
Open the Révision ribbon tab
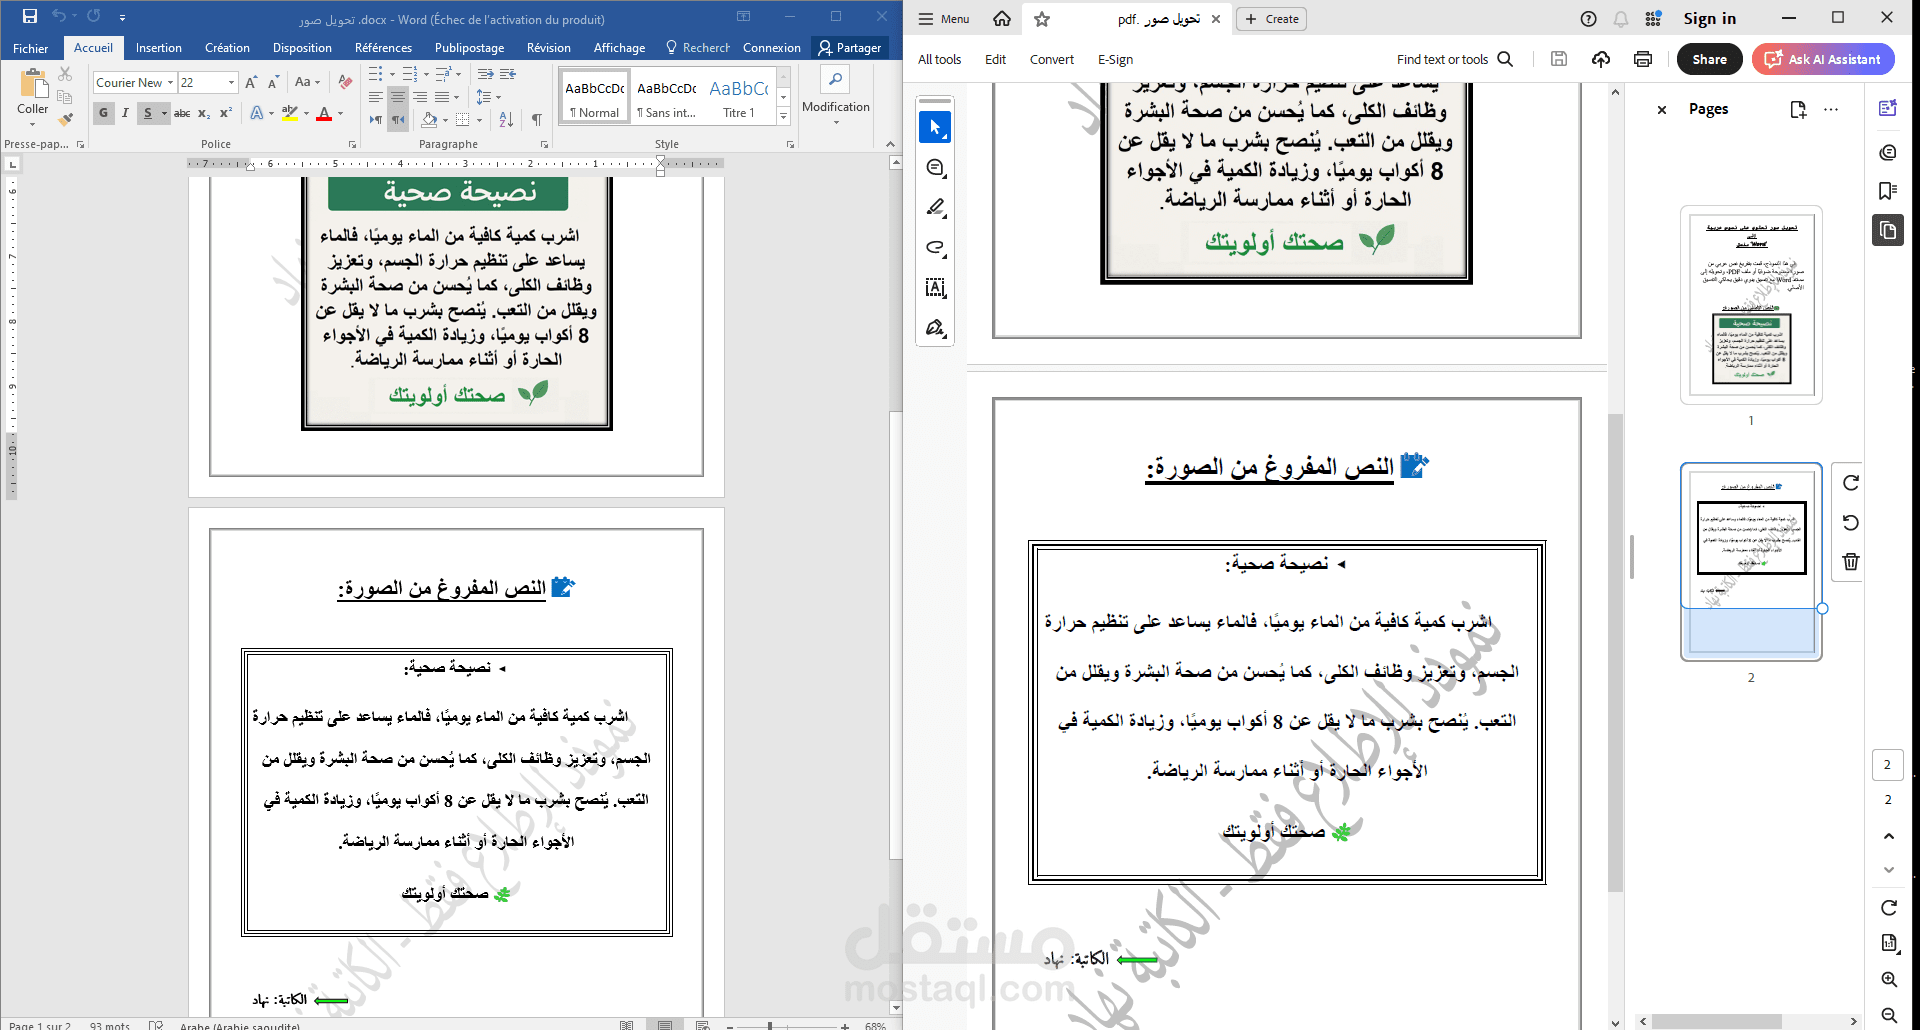pyautogui.click(x=549, y=48)
